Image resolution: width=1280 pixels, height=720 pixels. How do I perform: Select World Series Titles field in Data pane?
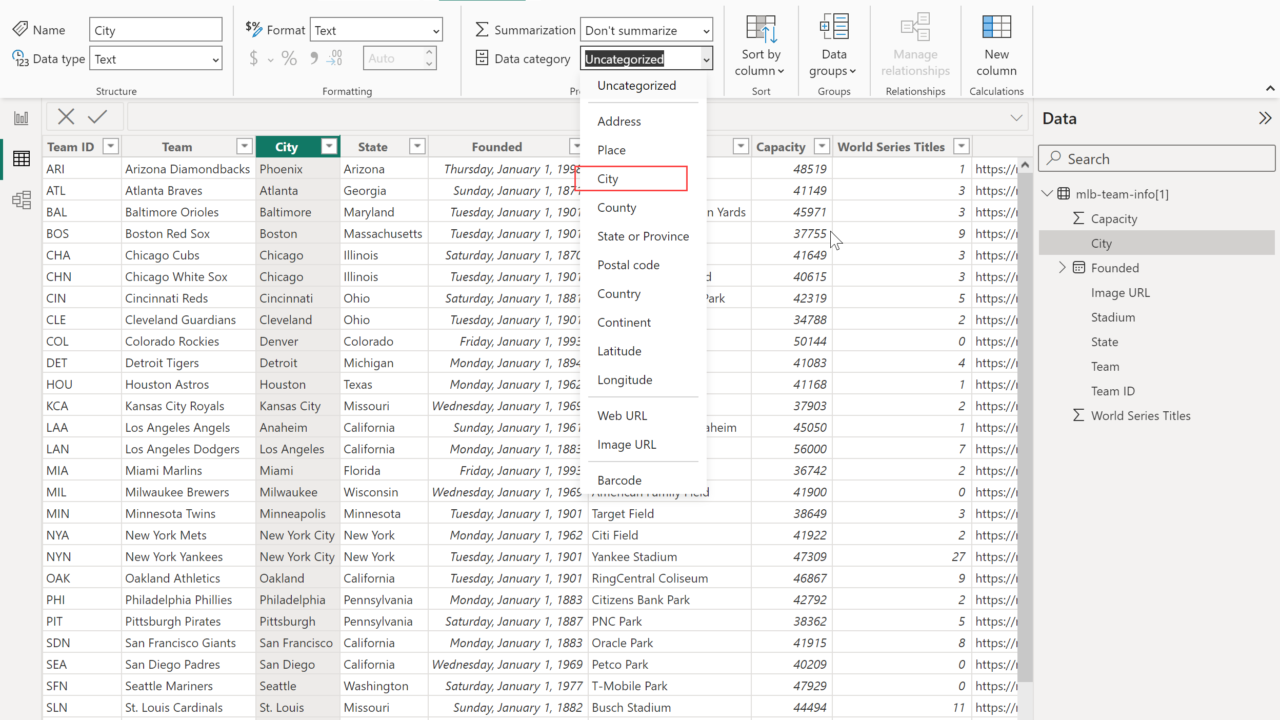pyautogui.click(x=1140, y=416)
